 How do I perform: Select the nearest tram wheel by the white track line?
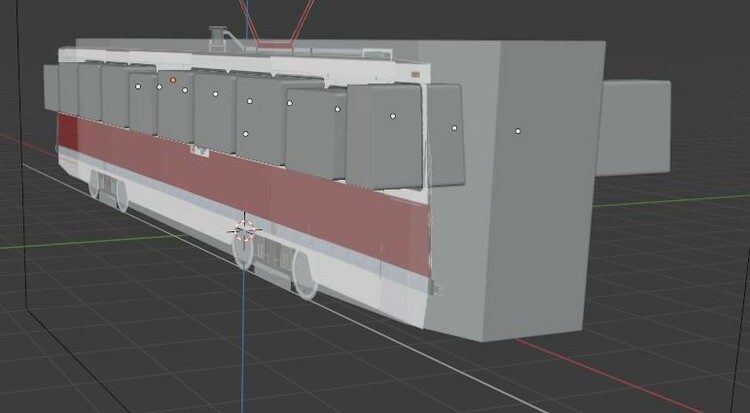pyautogui.click(x=305, y=275)
